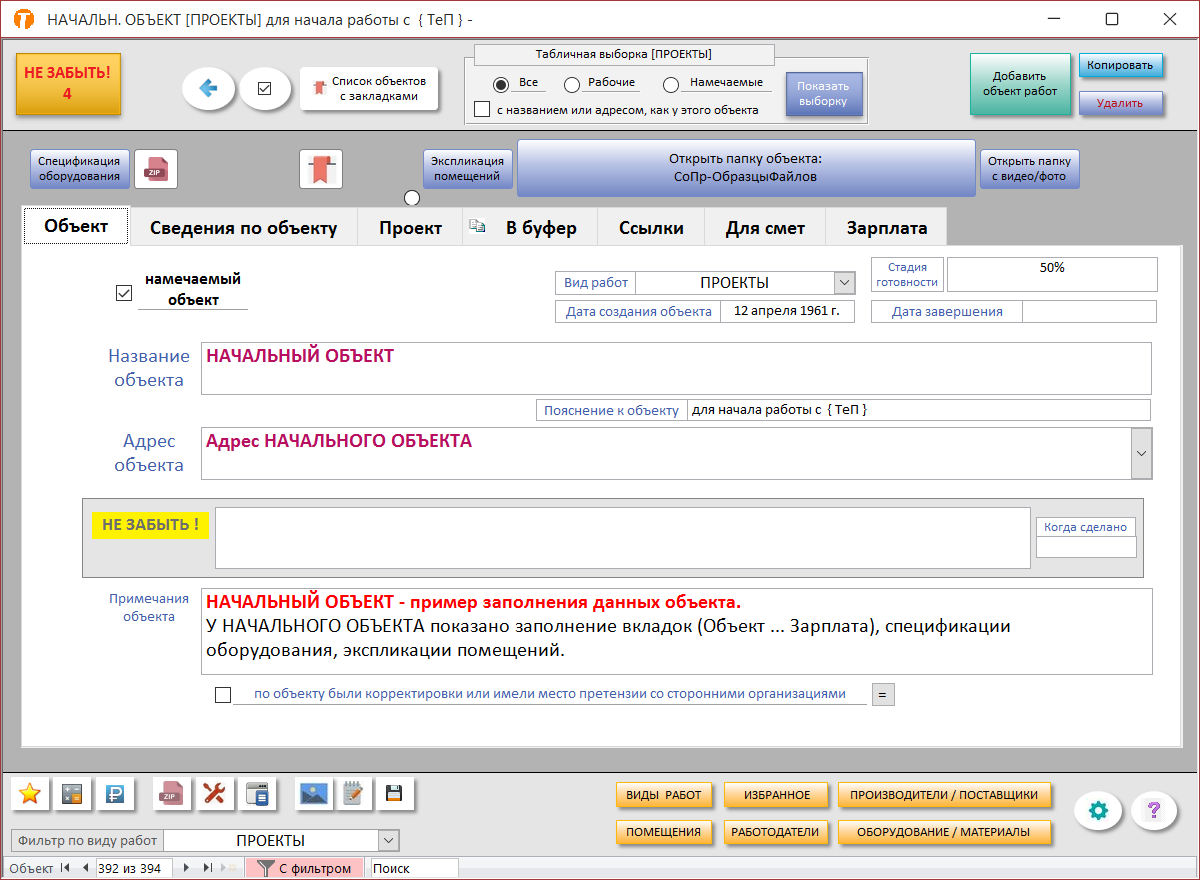Click the floppy disk save icon
The image size is (1200, 880).
click(394, 794)
